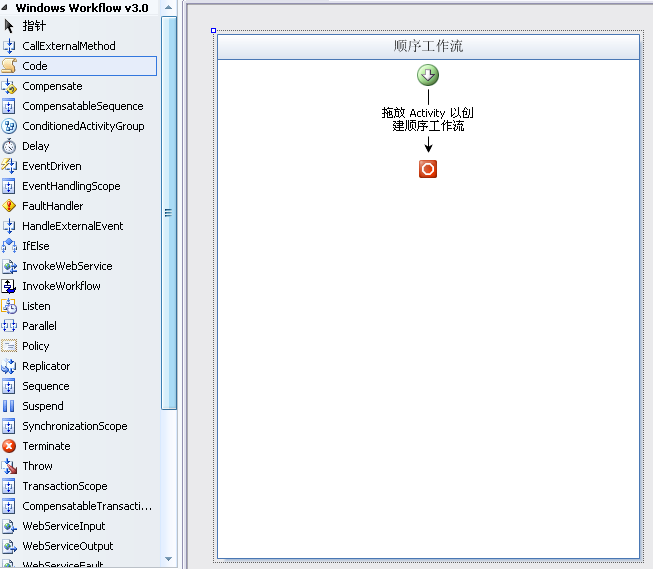Select the 'TransactionScope' toolbox label
Image resolution: width=653 pixels, height=569 pixels.
click(65, 486)
